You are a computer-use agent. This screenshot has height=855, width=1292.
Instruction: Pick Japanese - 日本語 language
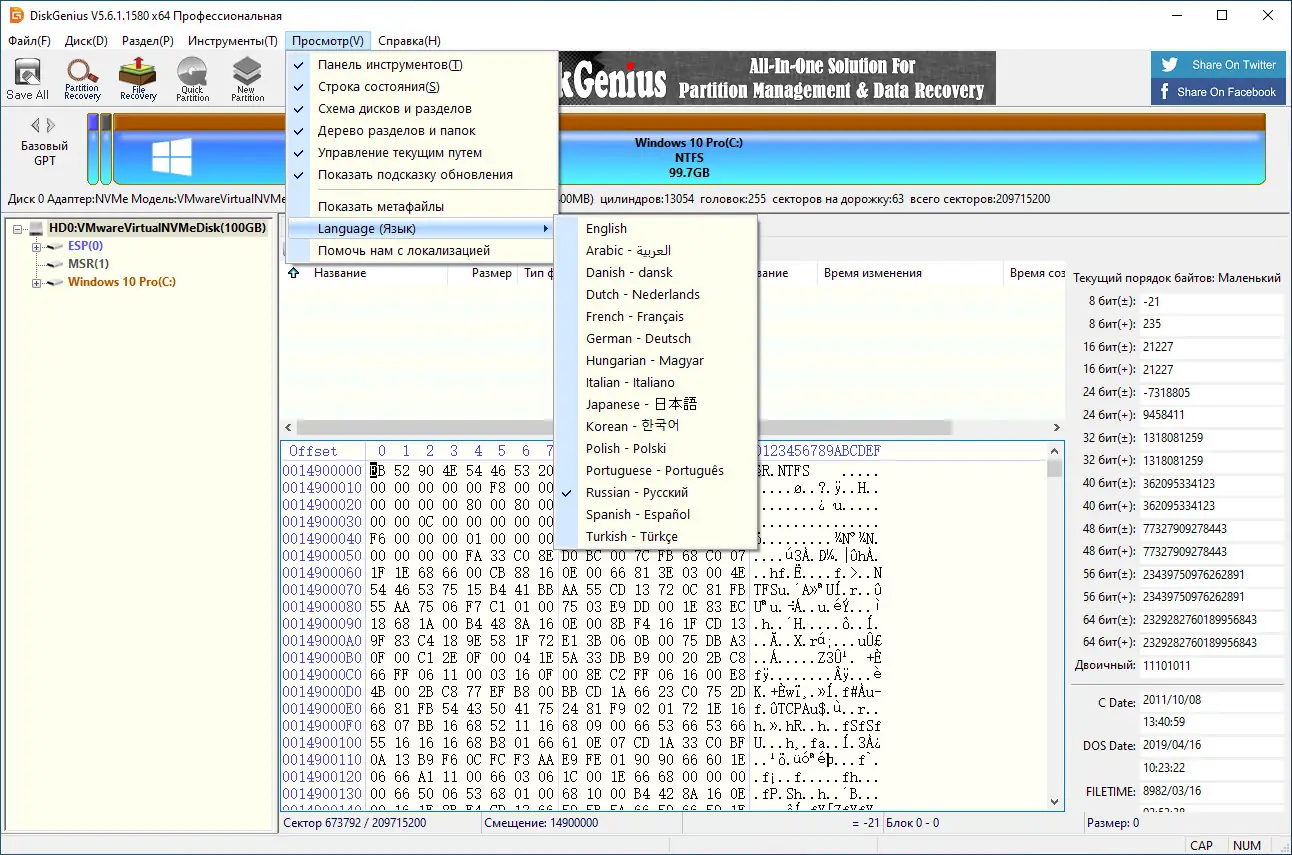tap(655, 405)
